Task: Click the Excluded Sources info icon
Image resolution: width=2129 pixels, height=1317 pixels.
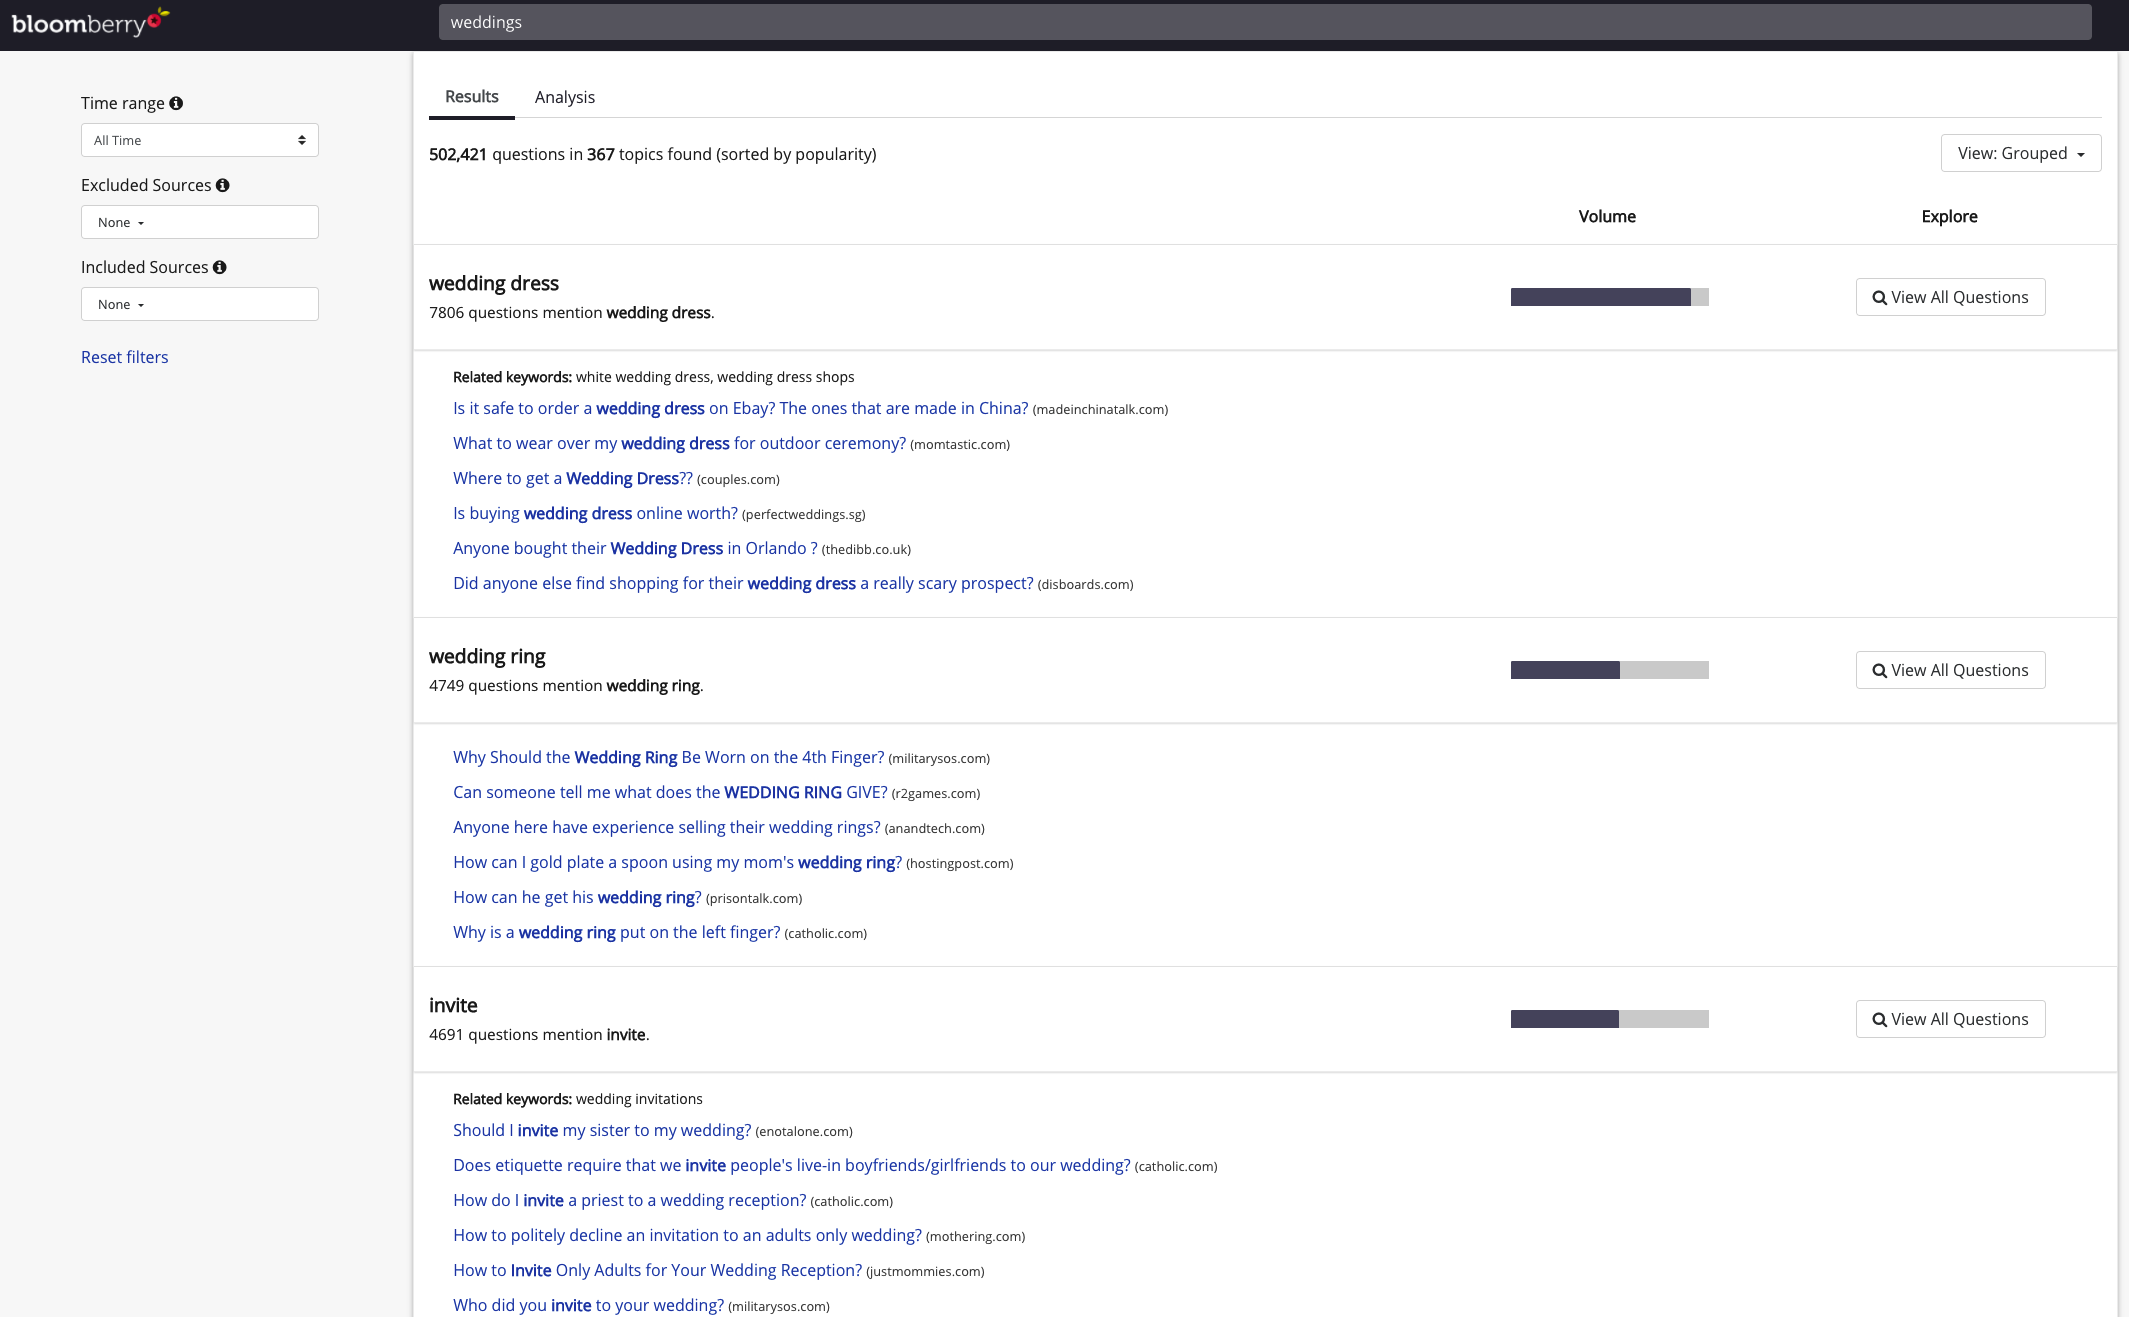Action: pyautogui.click(x=223, y=185)
